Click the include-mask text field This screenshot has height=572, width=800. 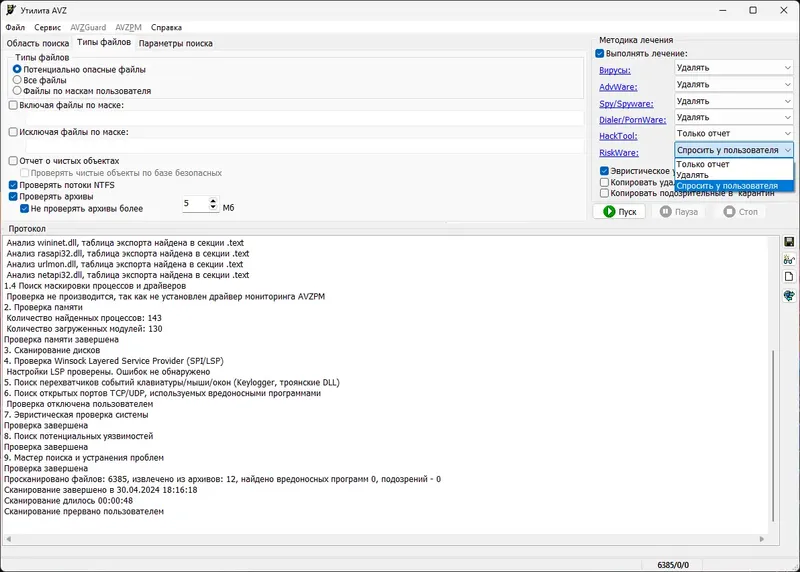tap(304, 118)
